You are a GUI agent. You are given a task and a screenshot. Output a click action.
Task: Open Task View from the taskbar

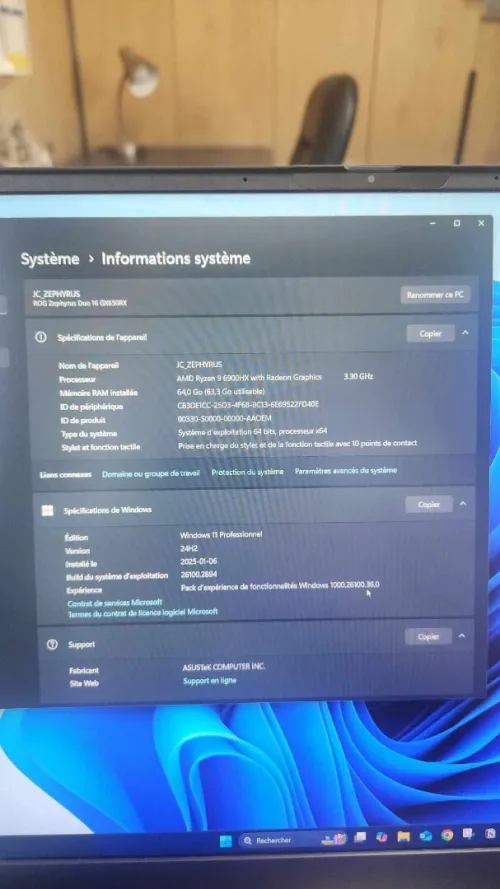click(x=360, y=837)
